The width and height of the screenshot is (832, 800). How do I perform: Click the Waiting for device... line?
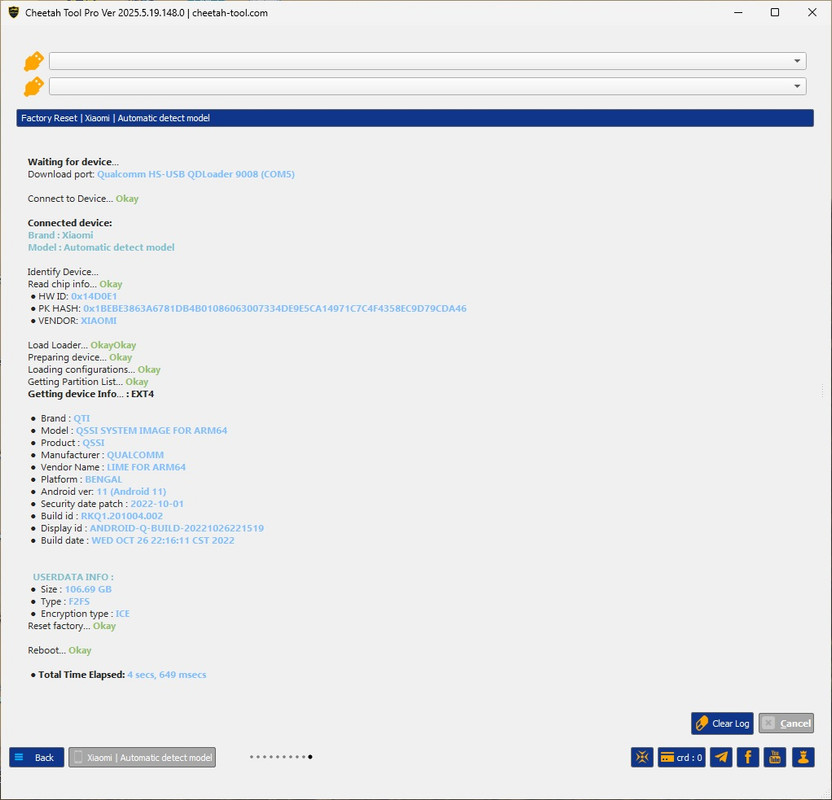pyautogui.click(x=73, y=162)
